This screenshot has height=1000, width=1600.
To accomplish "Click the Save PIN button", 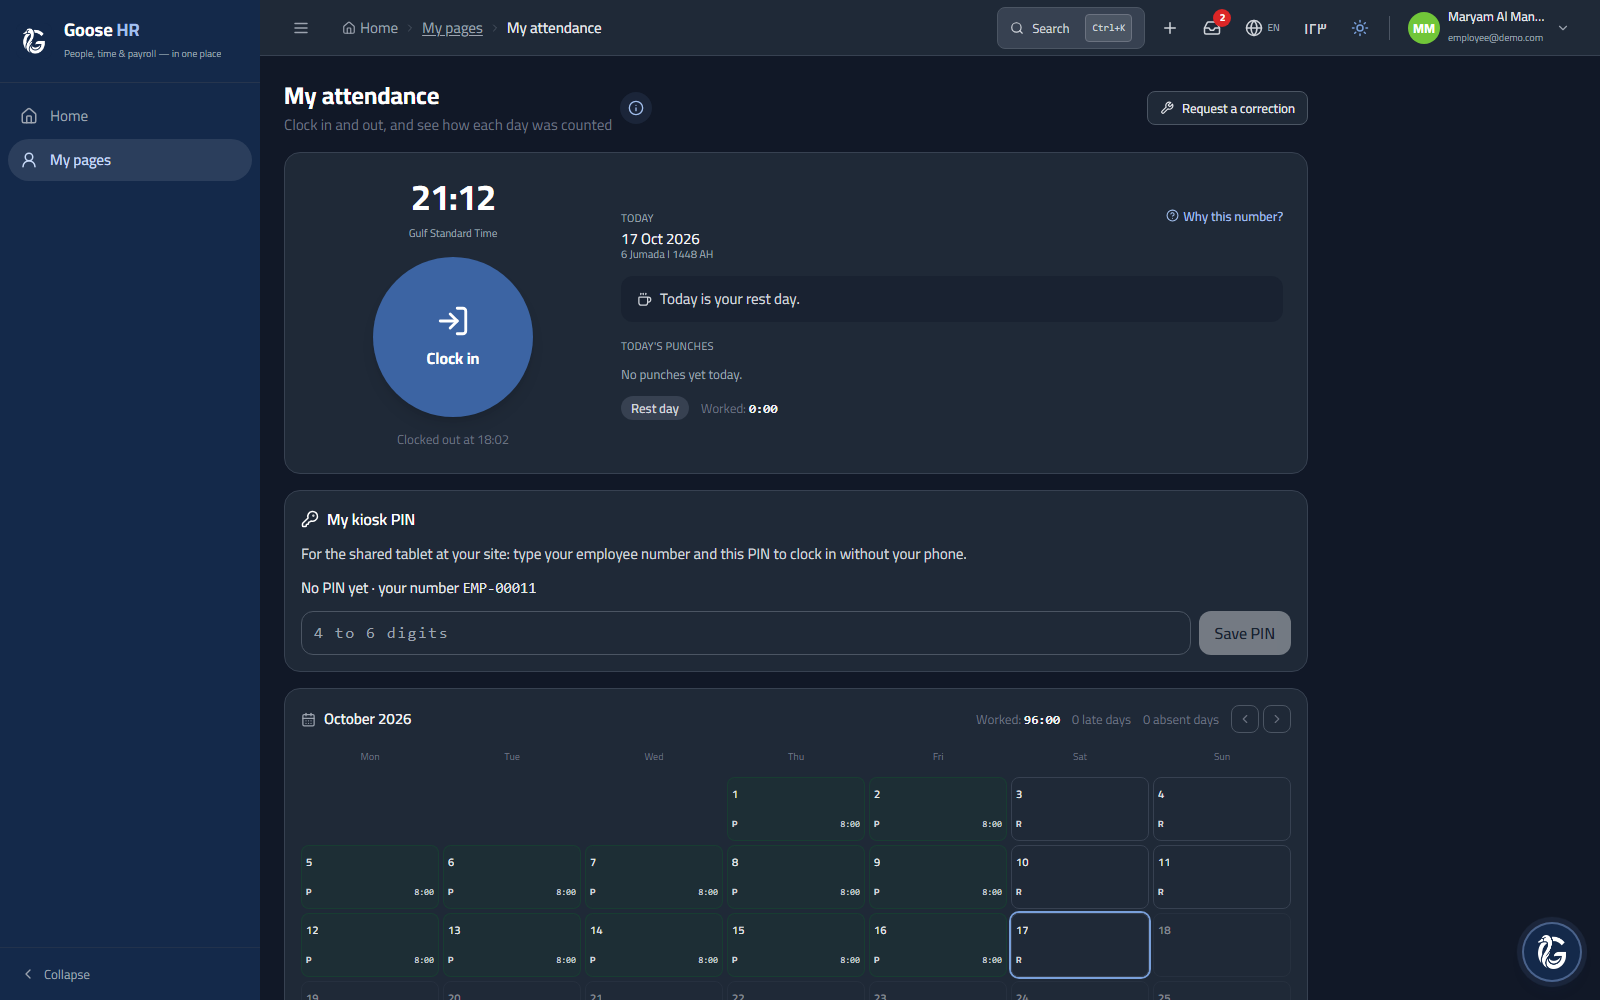I will click(1245, 633).
